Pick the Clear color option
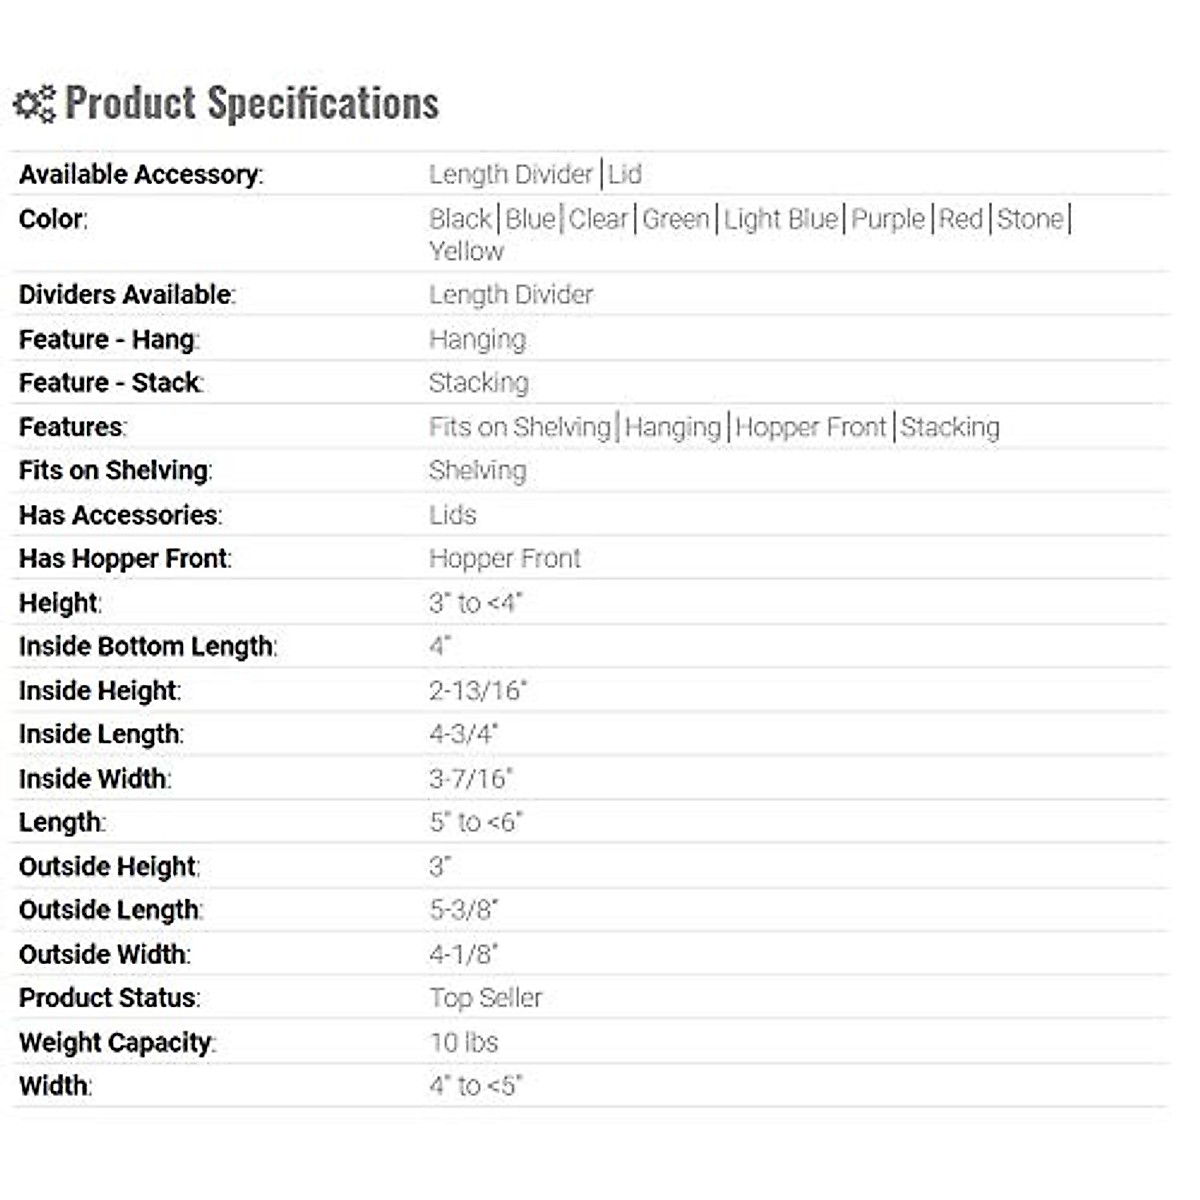 (598, 219)
